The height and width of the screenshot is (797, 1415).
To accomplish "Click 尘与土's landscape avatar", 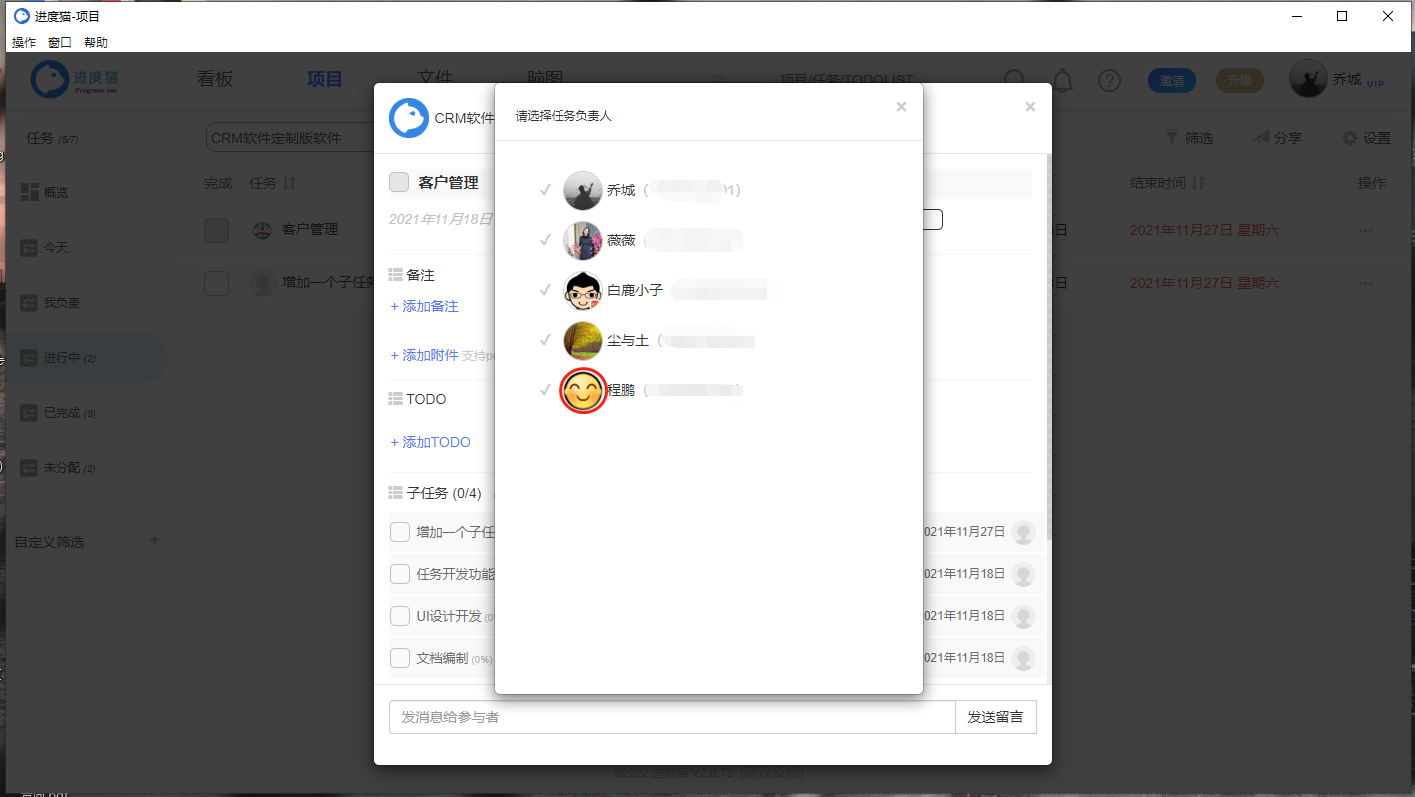I will coord(583,340).
